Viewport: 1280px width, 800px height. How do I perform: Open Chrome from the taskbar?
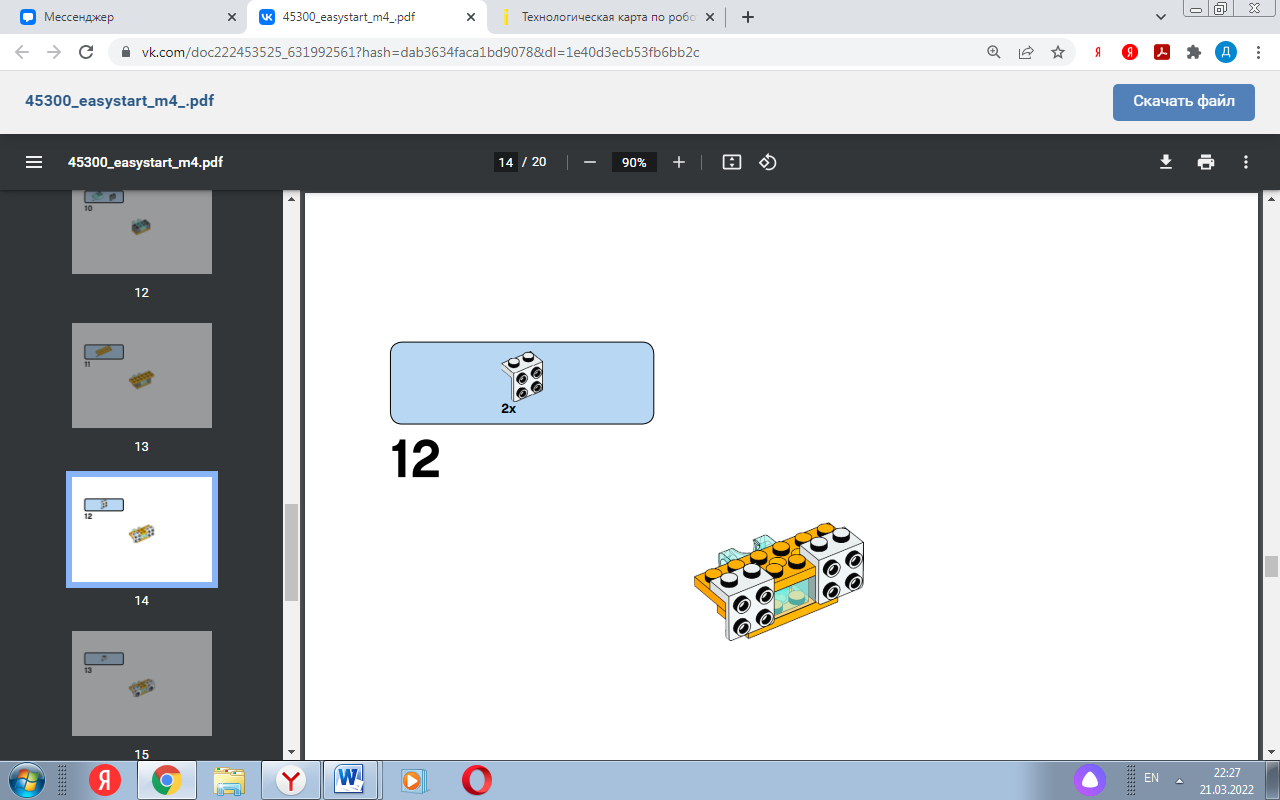click(x=166, y=780)
